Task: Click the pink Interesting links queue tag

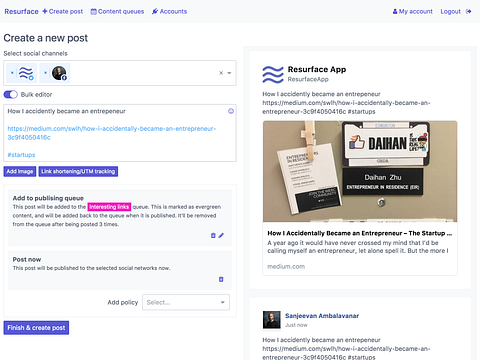Action: pyautogui.click(x=109, y=207)
